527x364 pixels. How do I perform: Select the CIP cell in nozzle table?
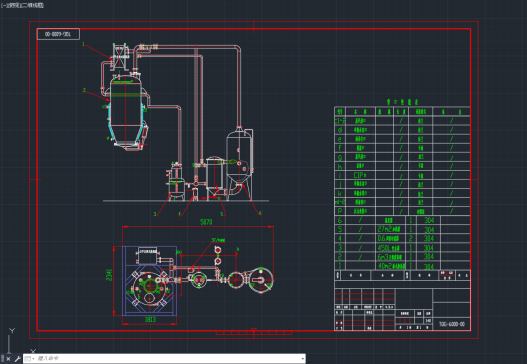pyautogui.click(x=360, y=175)
